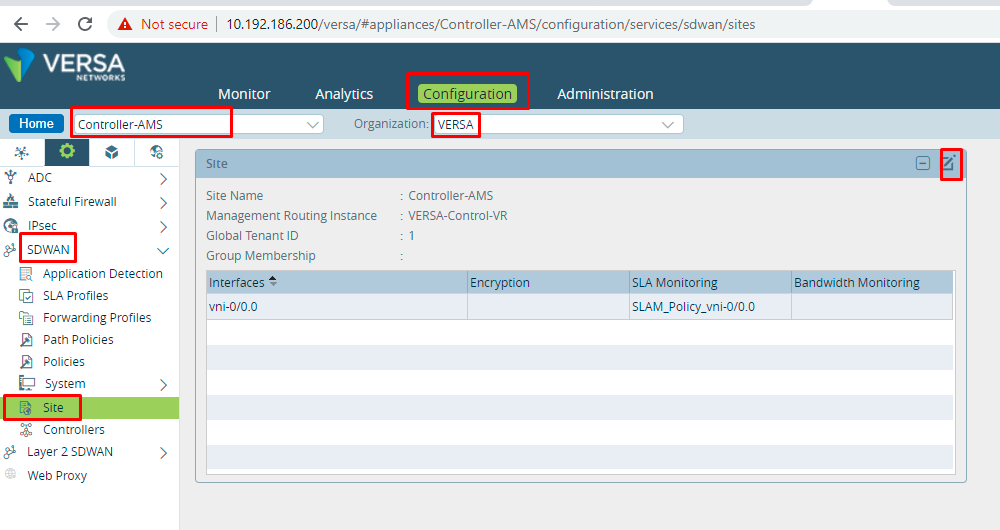Click the browser address bar URL
This screenshot has width=1000, height=530.
click(490, 24)
